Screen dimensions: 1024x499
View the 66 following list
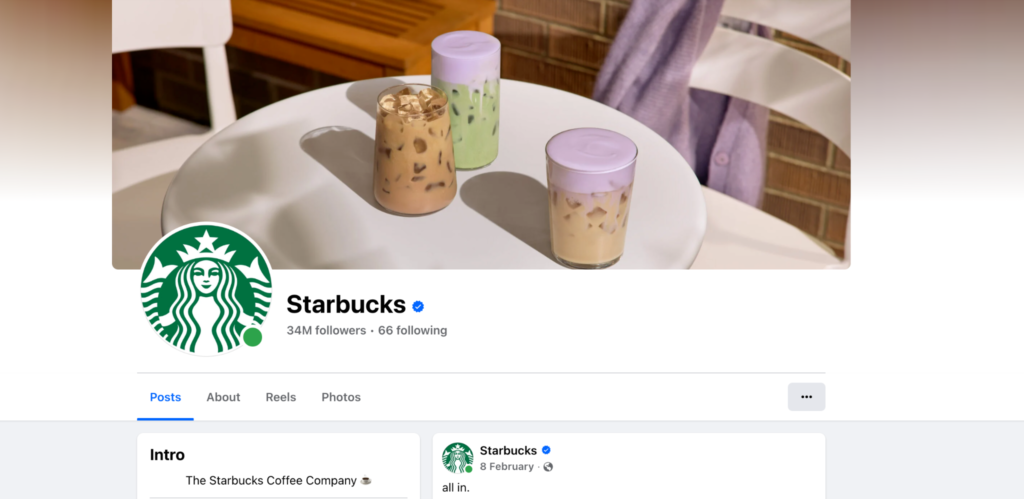[x=413, y=330]
